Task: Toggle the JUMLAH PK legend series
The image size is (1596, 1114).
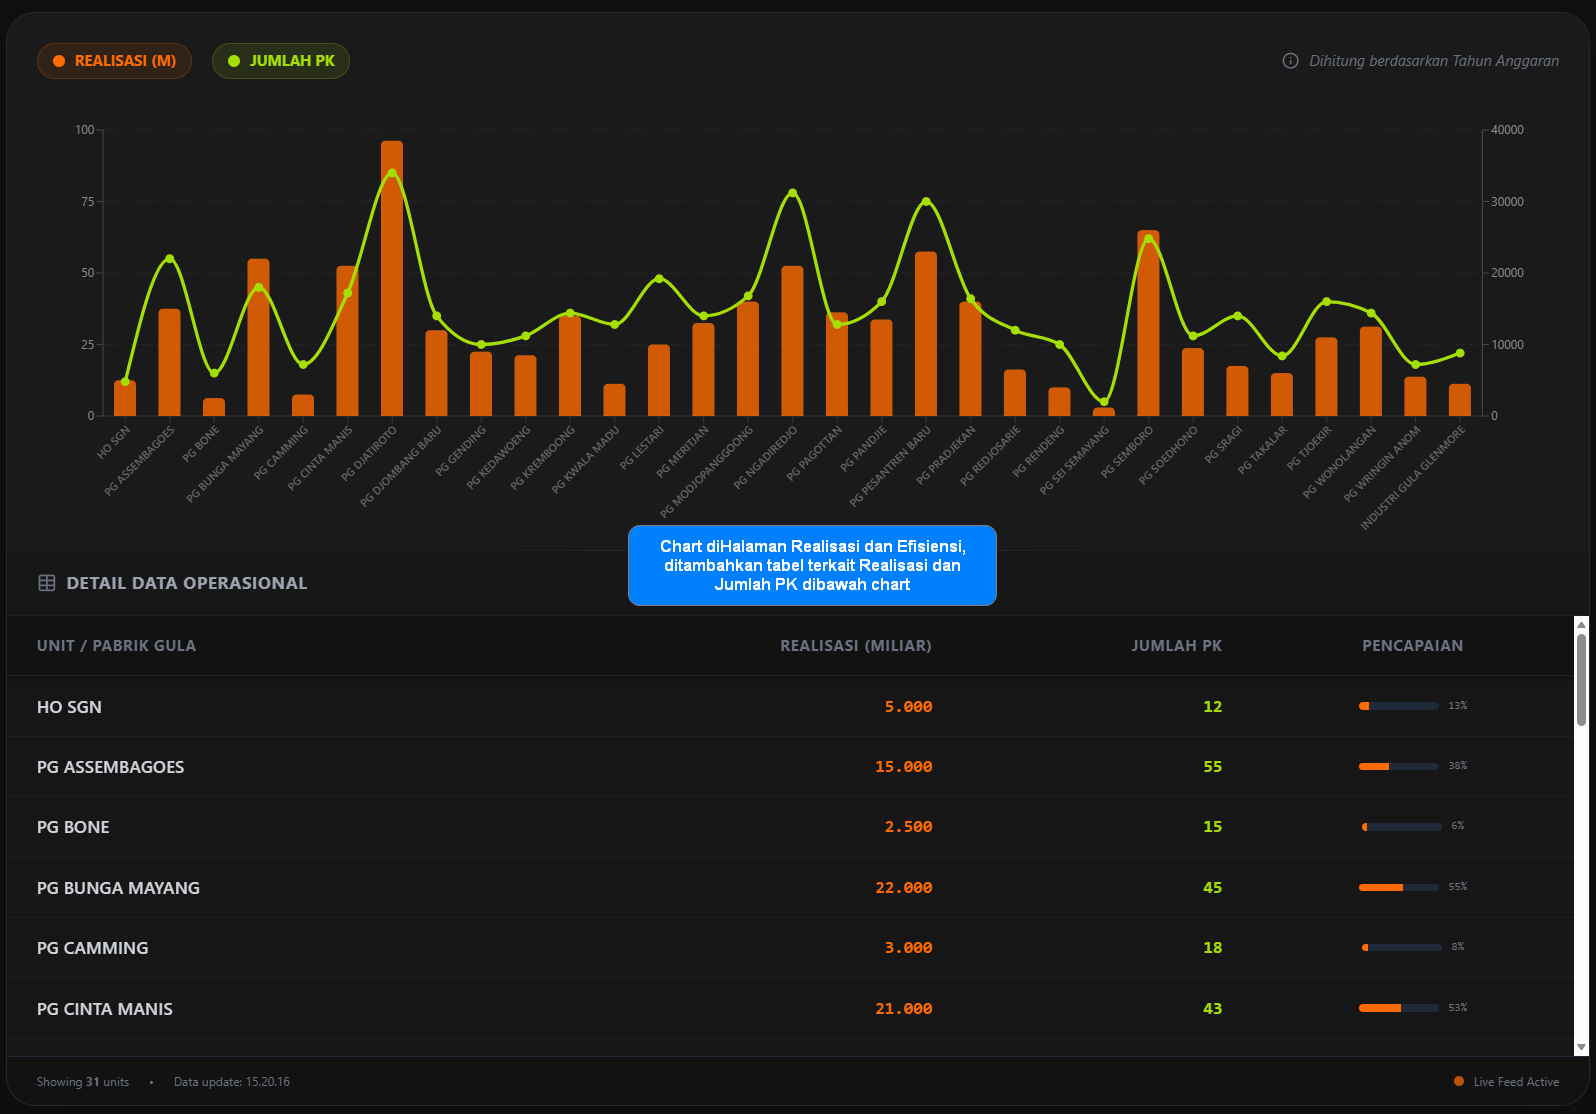Action: 281,61
